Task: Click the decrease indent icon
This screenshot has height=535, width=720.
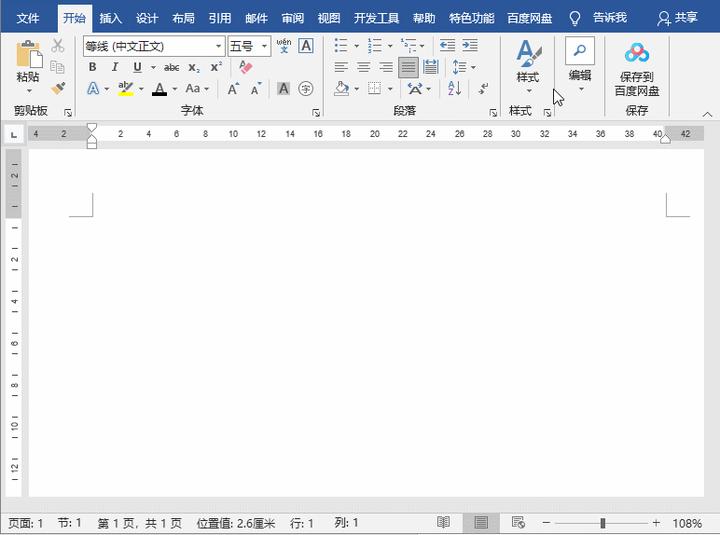Action: (x=447, y=45)
